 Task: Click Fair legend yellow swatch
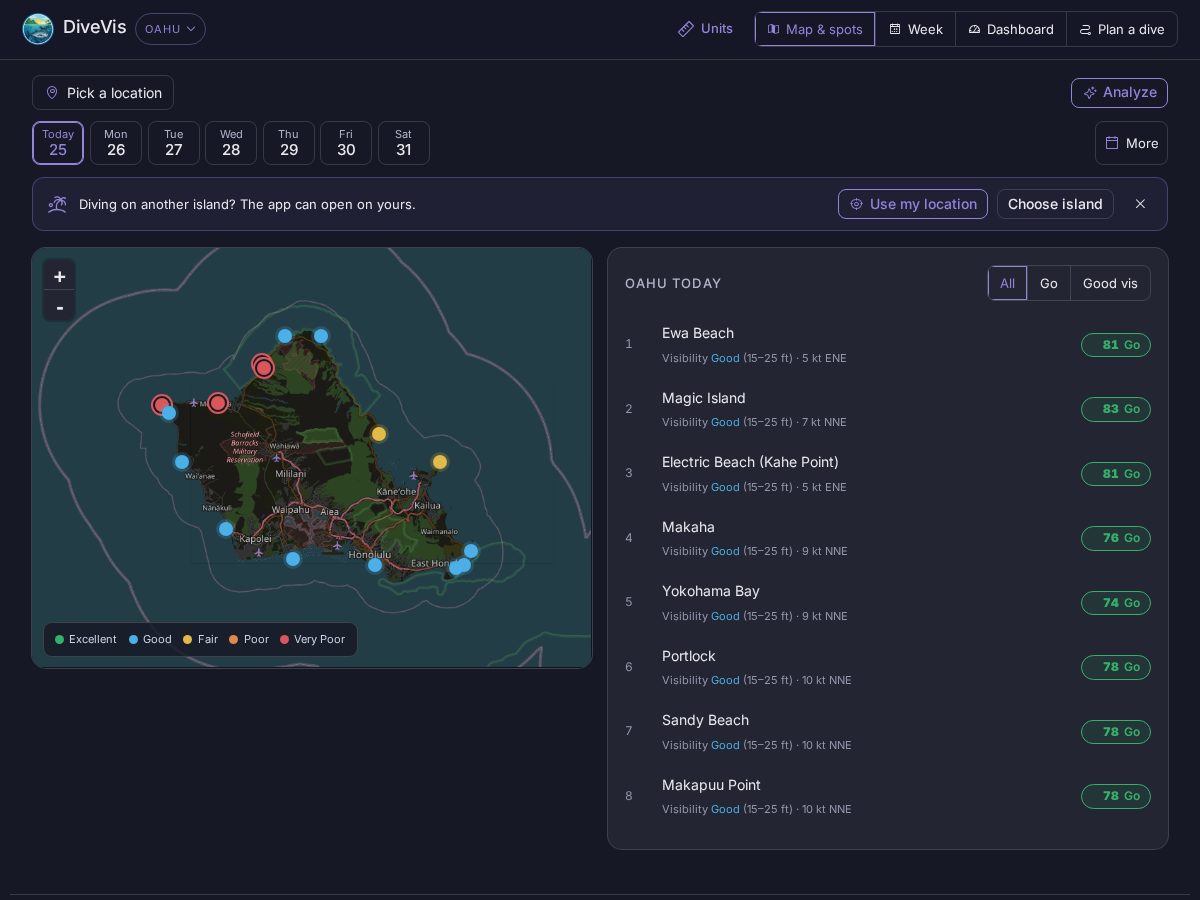click(187, 639)
